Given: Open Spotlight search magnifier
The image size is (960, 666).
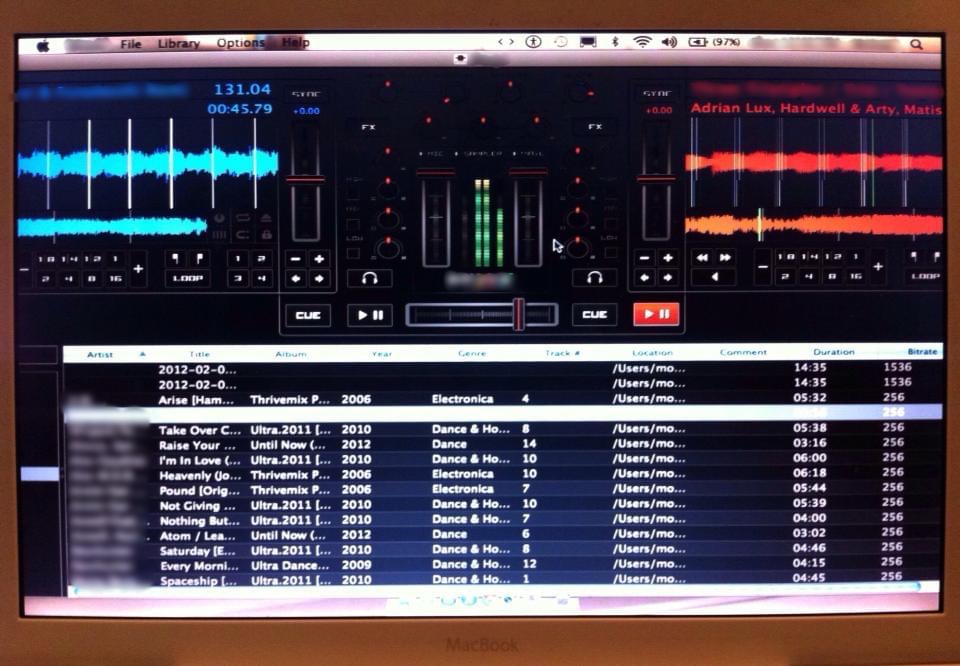Looking at the screenshot, I should (x=916, y=44).
